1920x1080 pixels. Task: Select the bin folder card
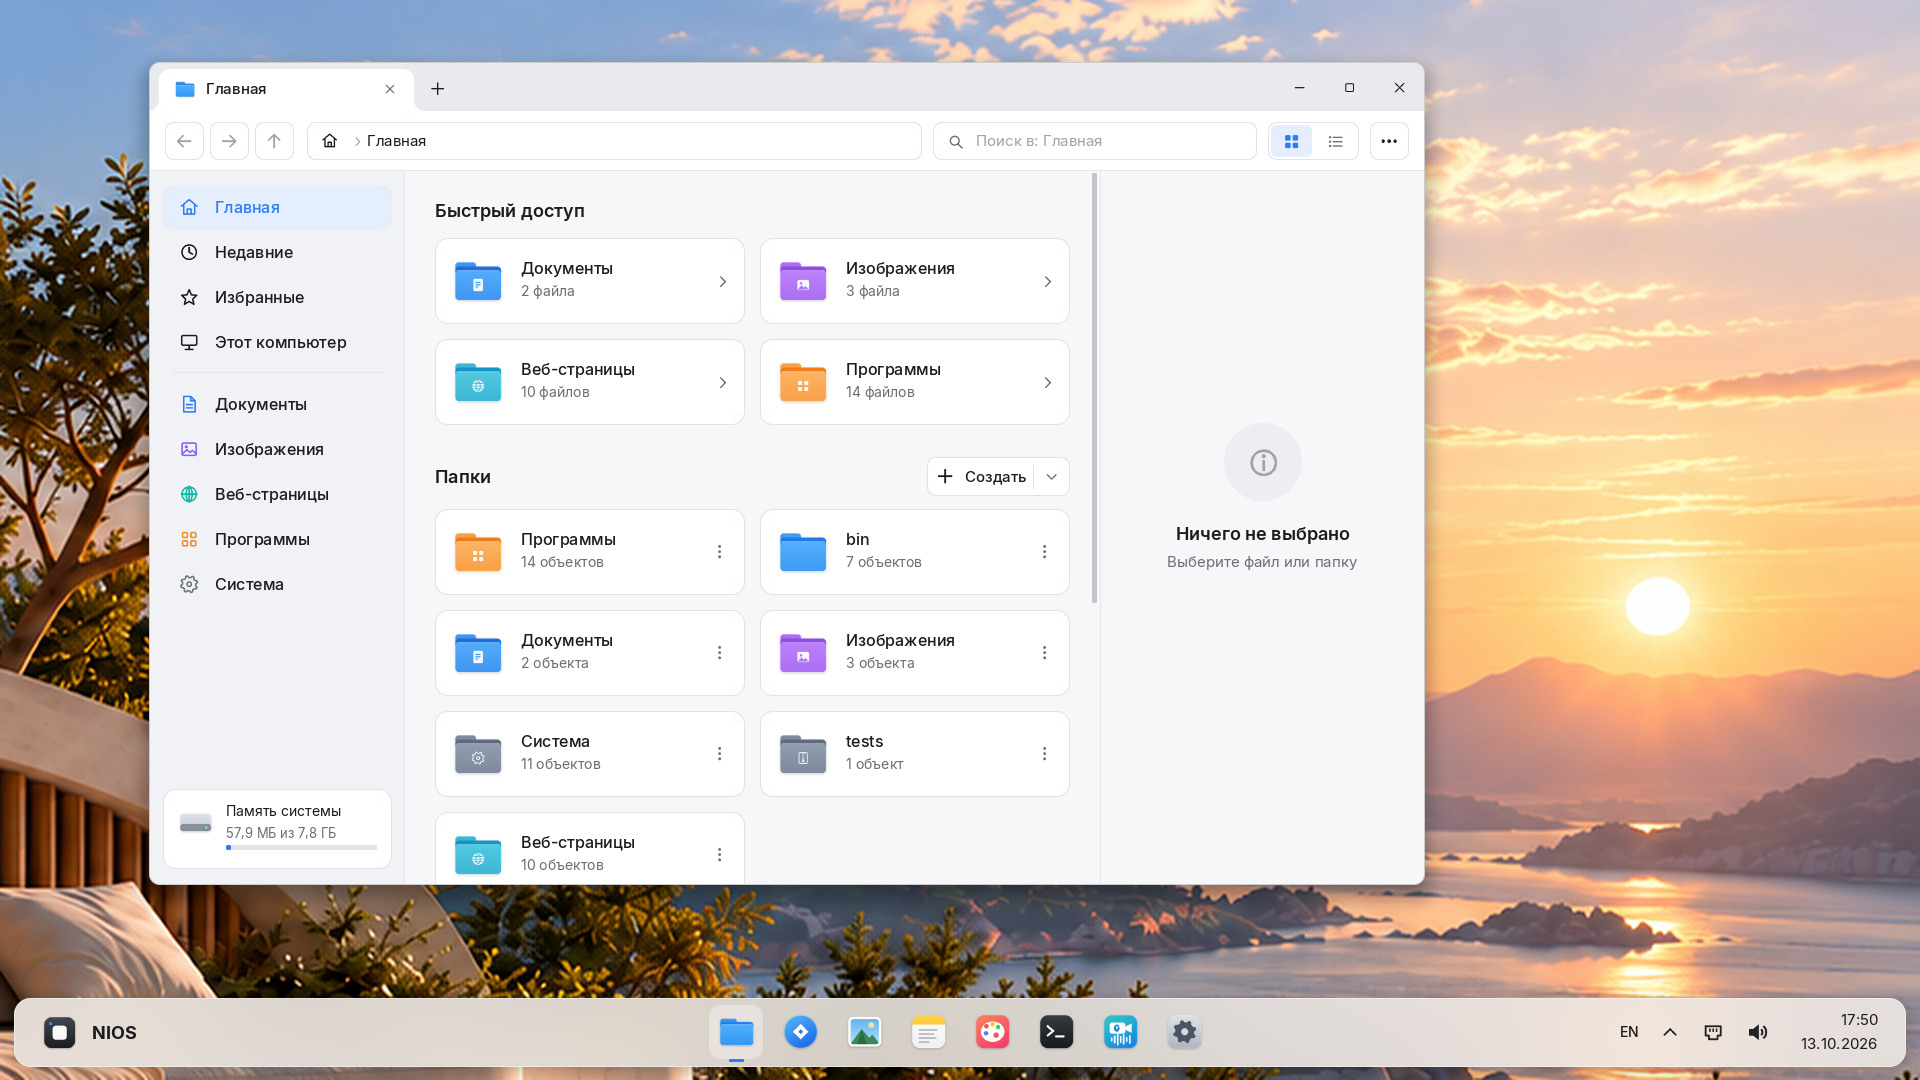[914, 552]
